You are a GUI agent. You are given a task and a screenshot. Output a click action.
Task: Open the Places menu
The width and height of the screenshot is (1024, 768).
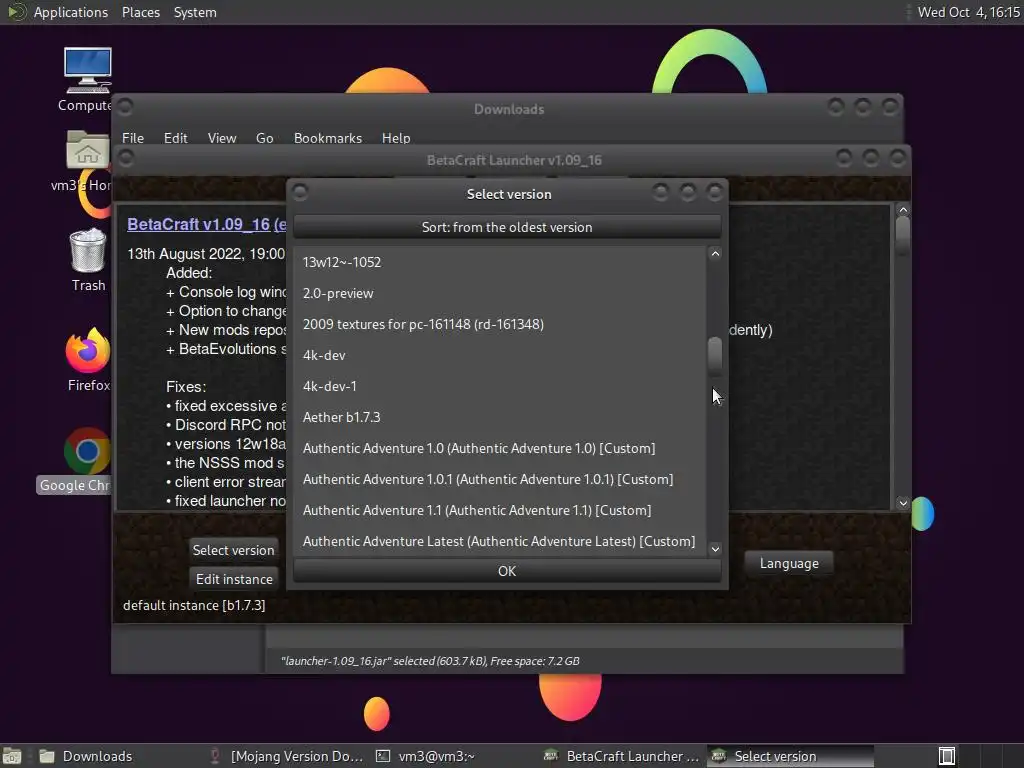141,12
